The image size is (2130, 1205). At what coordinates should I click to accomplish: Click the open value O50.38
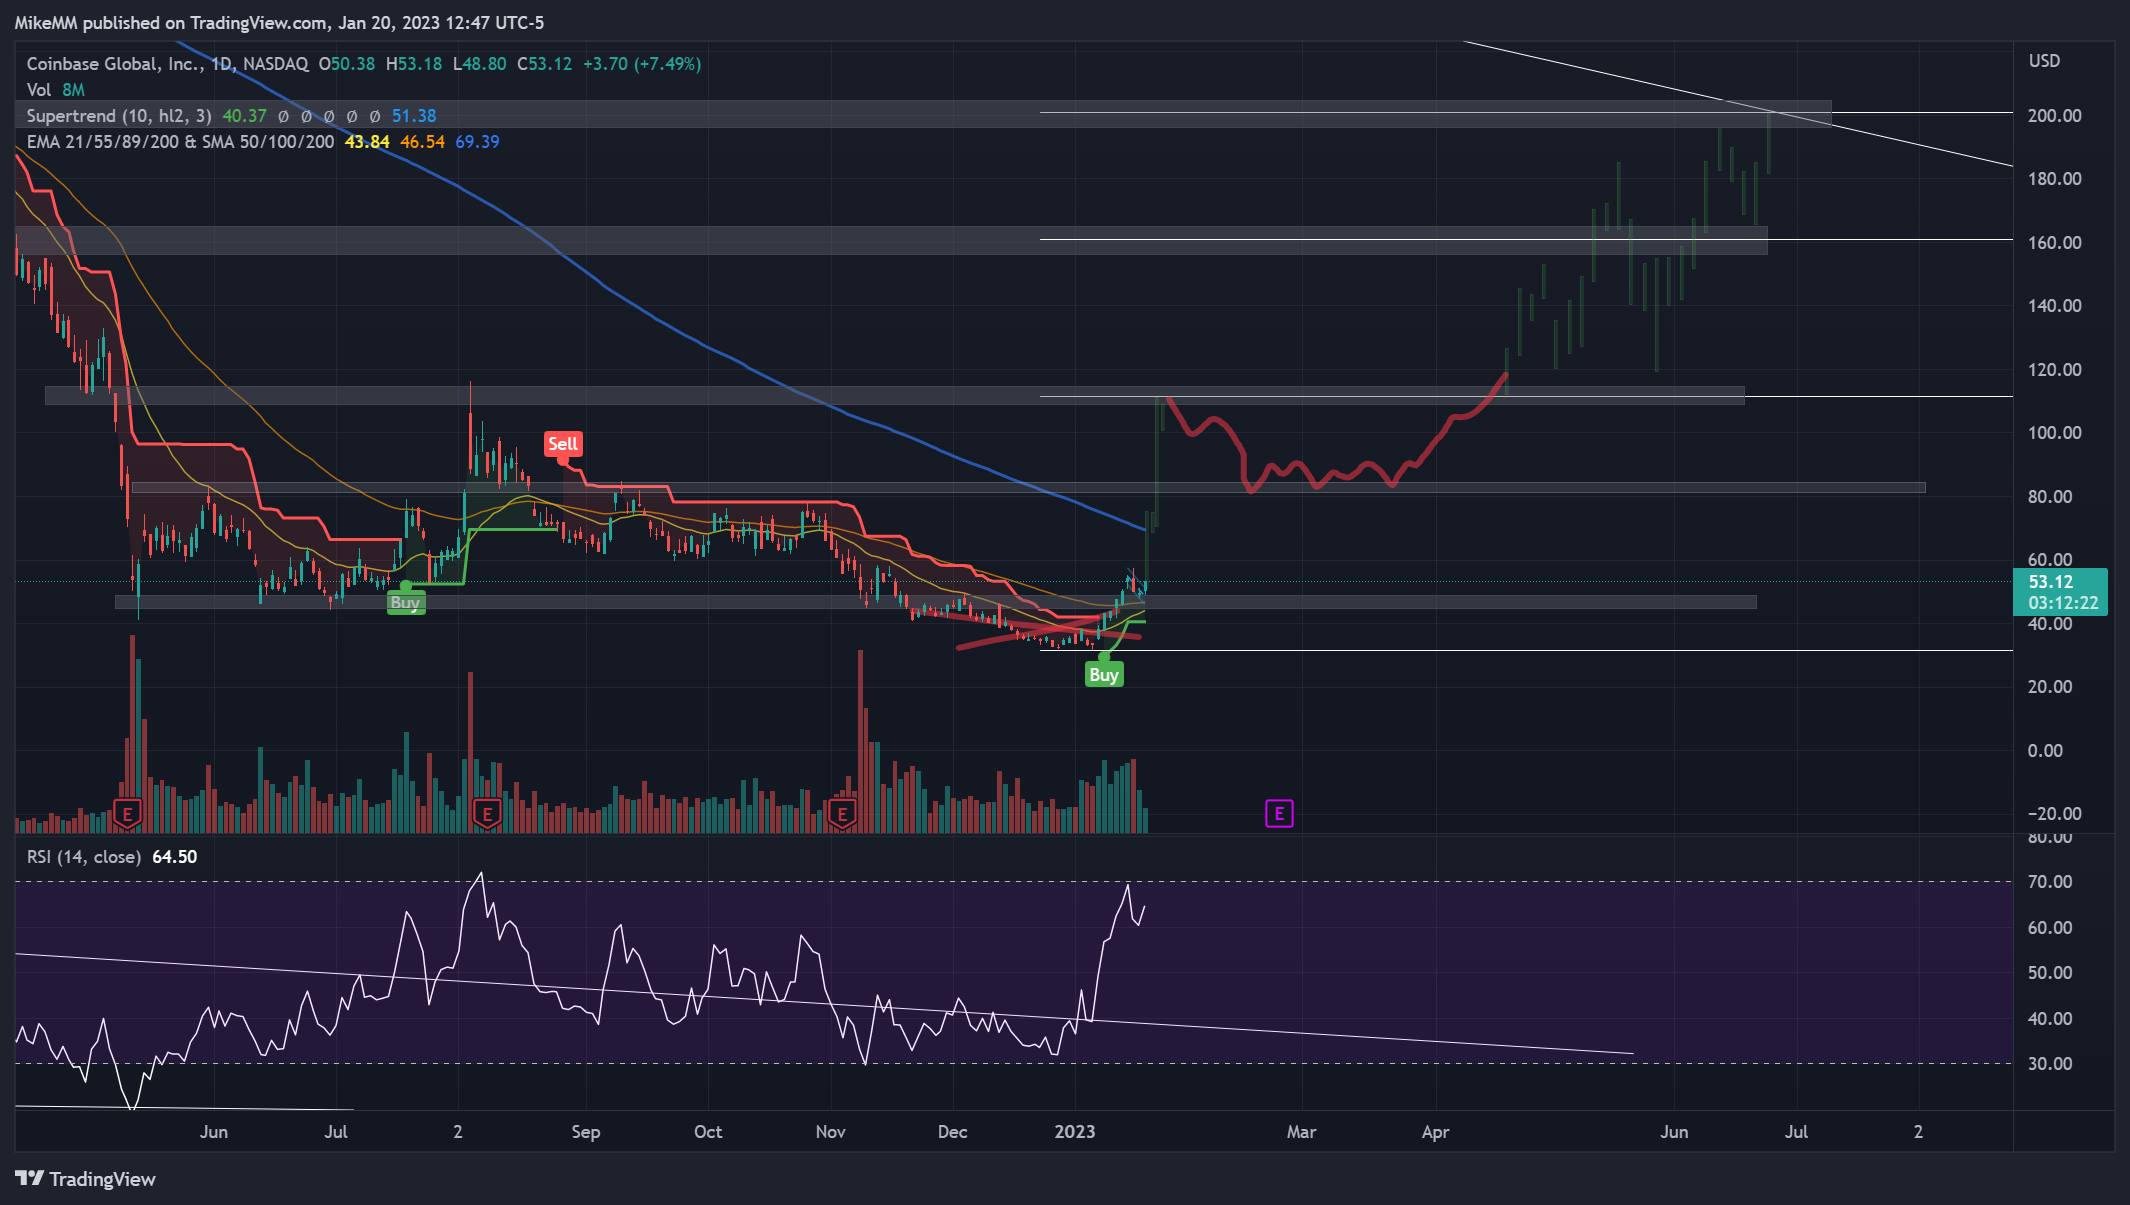tap(347, 64)
